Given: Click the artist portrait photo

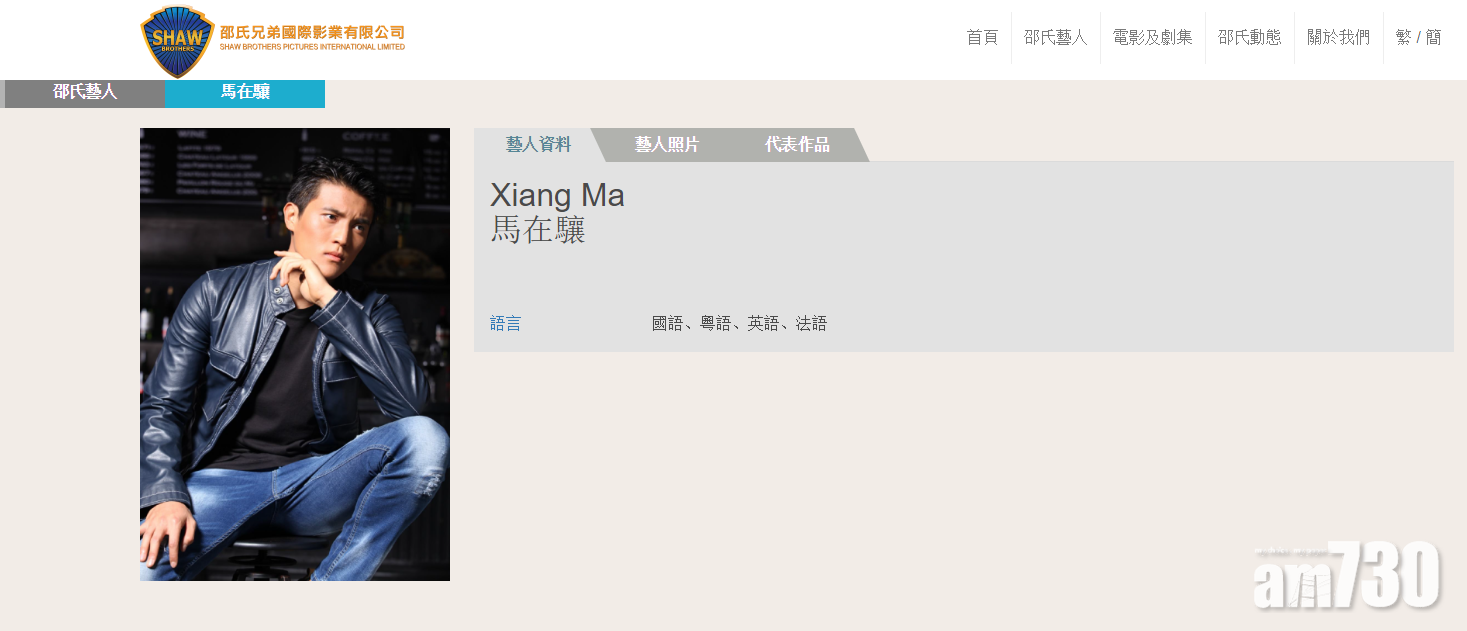Looking at the screenshot, I should pyautogui.click(x=295, y=354).
